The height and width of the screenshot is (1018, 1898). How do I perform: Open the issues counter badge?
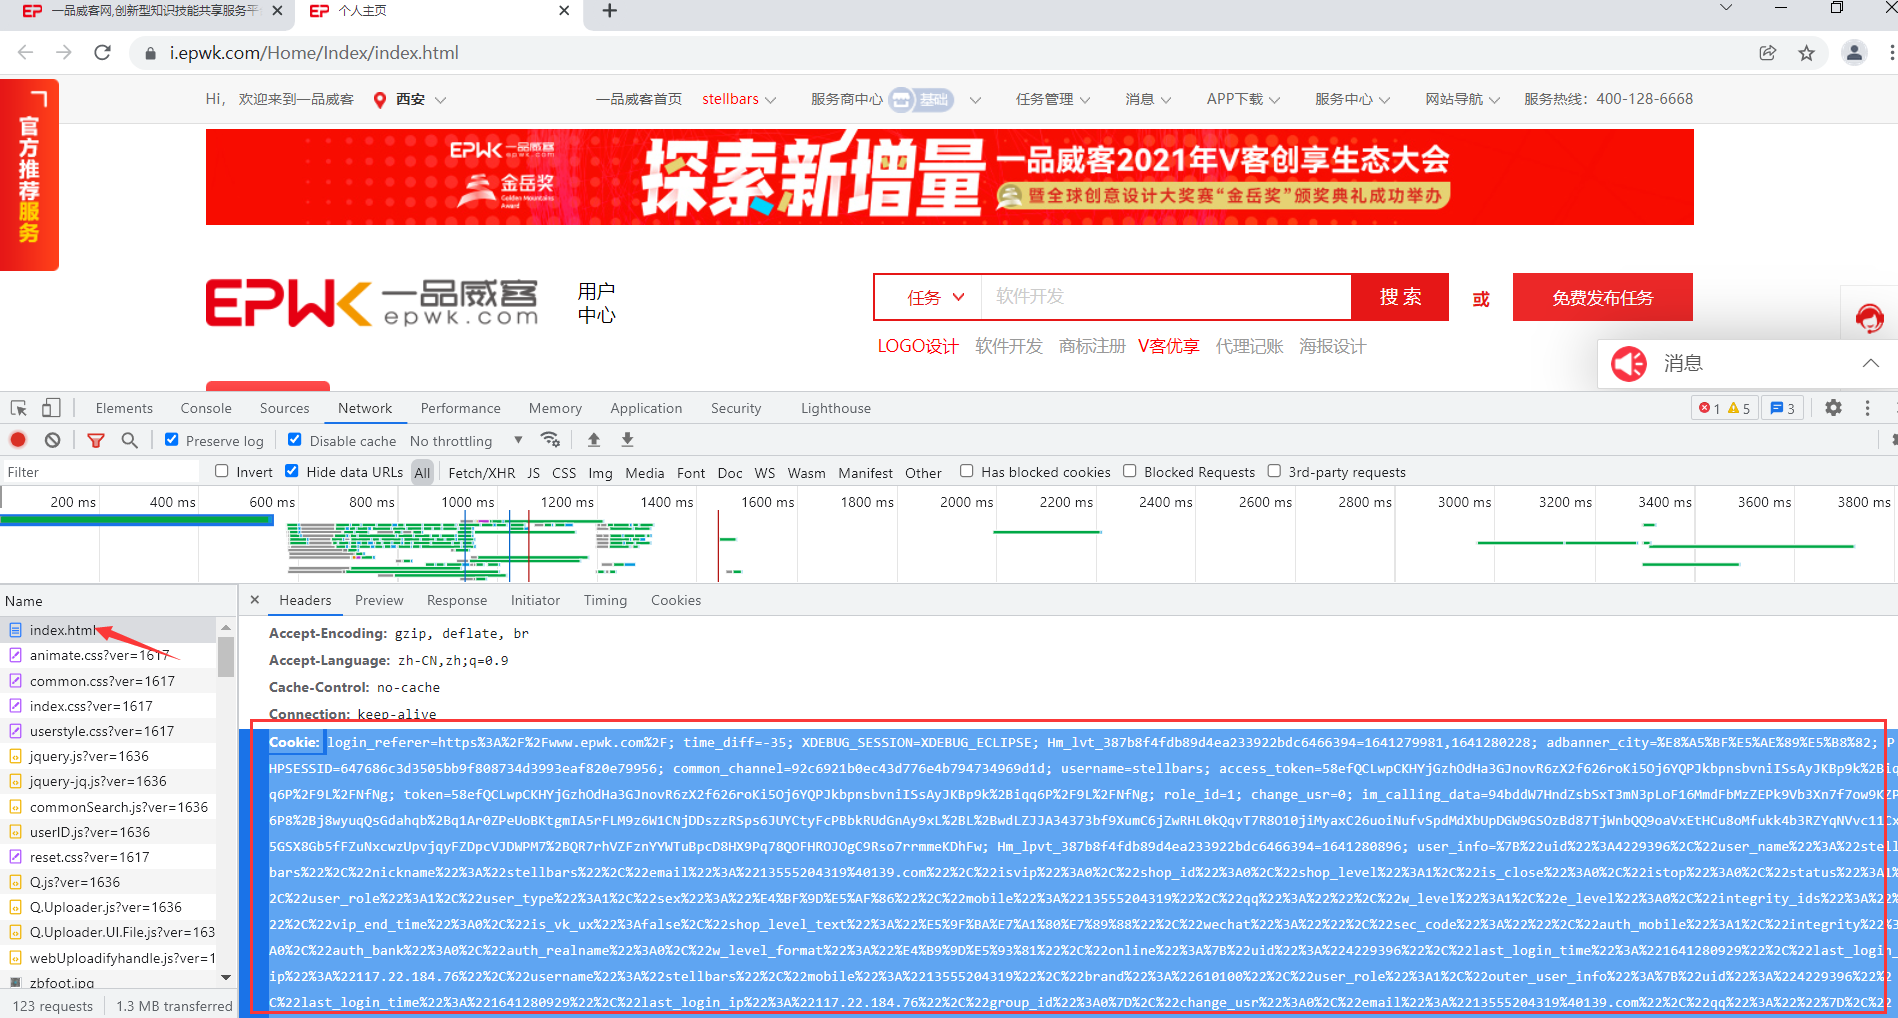click(x=1782, y=408)
